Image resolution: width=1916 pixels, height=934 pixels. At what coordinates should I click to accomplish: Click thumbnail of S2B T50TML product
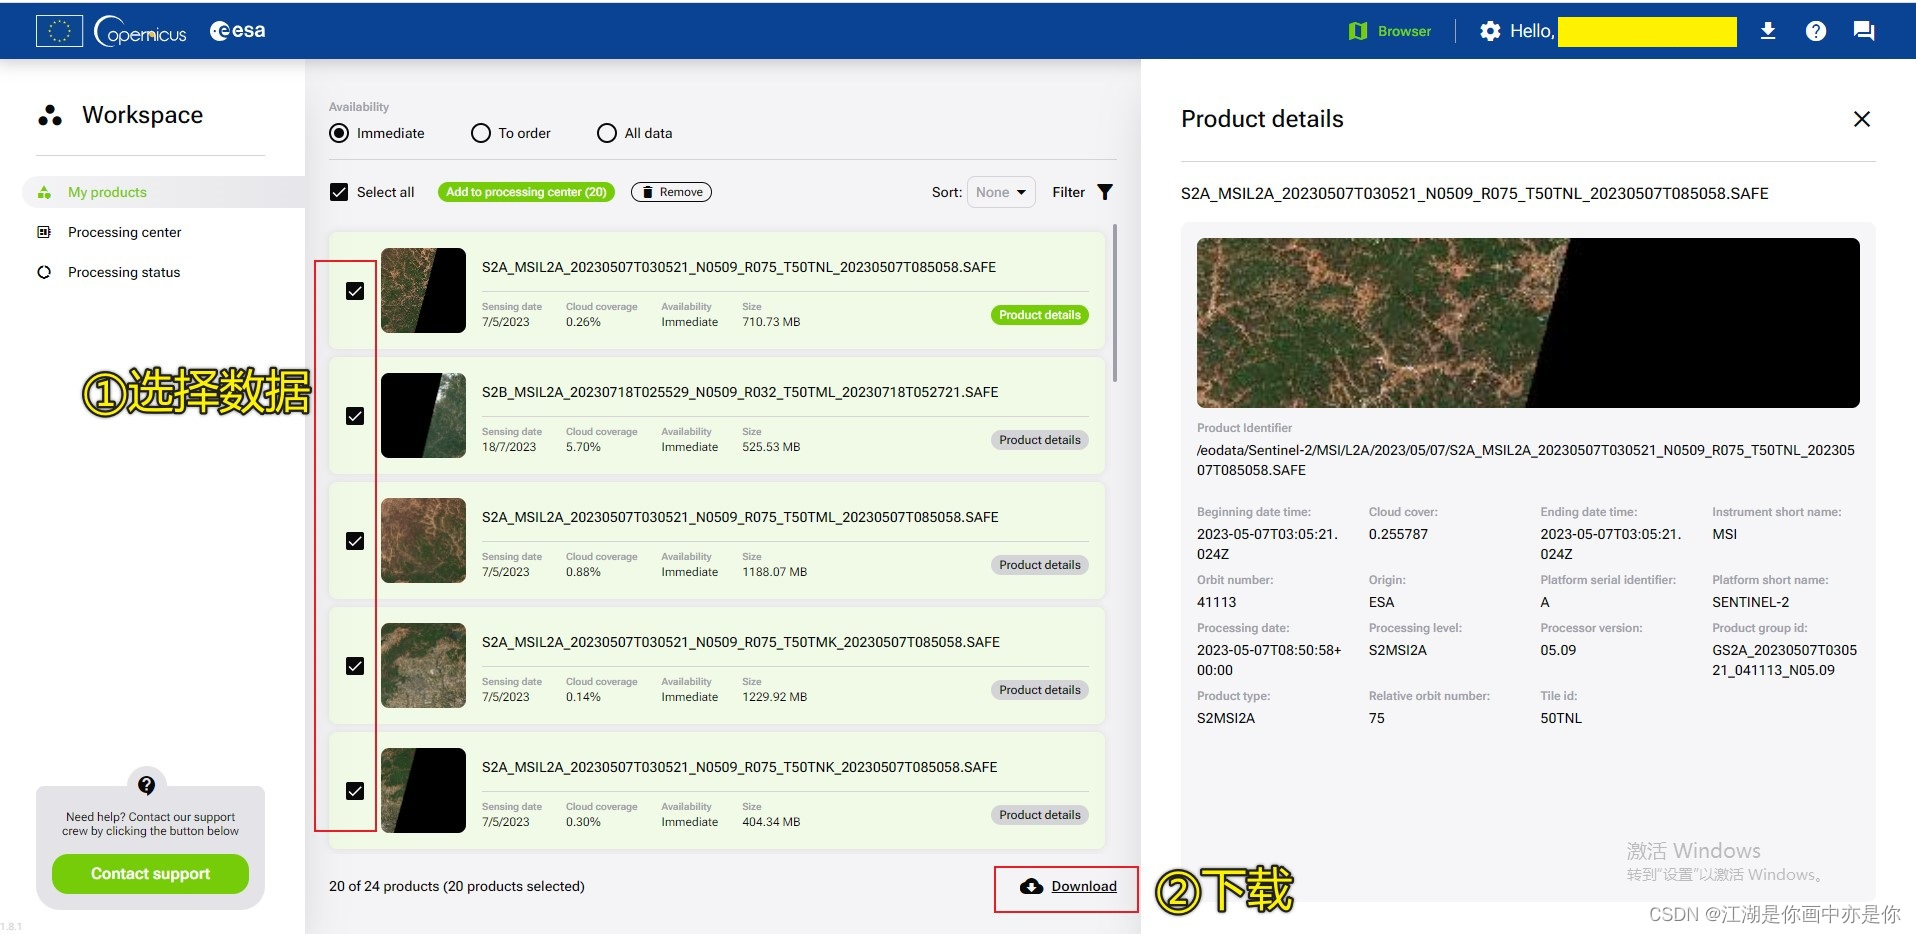pyautogui.click(x=423, y=415)
